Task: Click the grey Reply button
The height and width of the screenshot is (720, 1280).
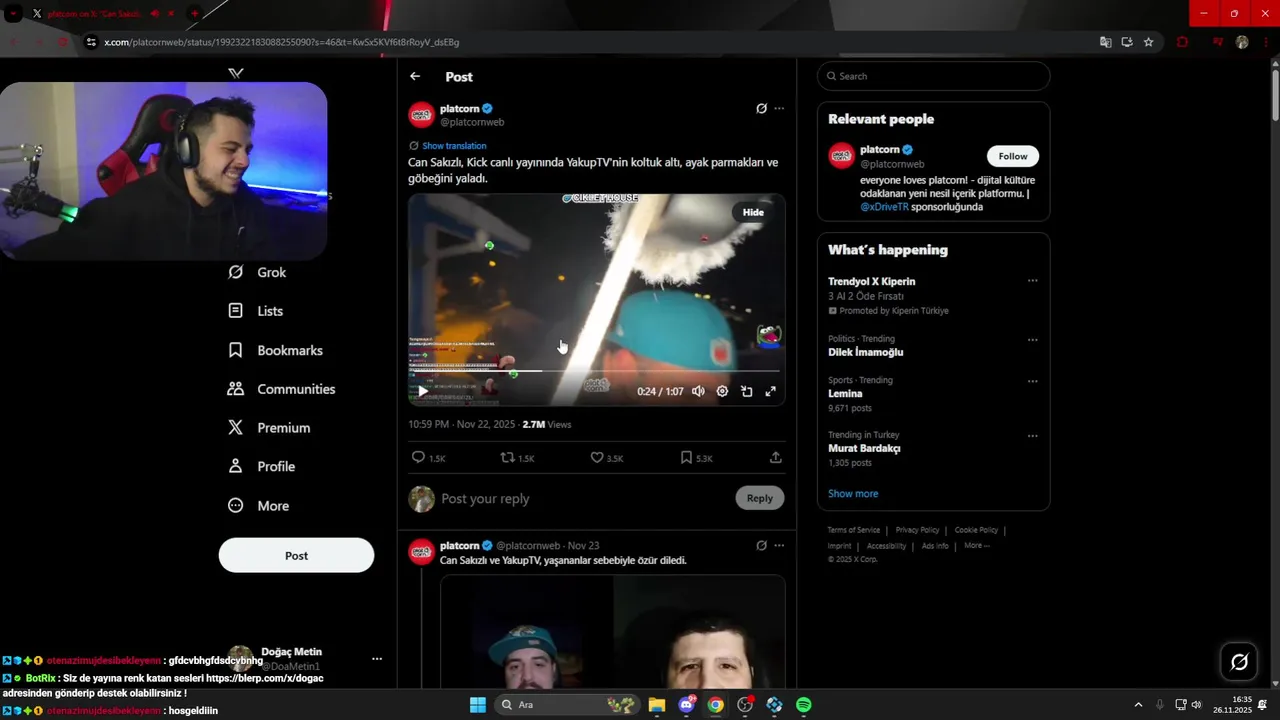Action: [760, 498]
